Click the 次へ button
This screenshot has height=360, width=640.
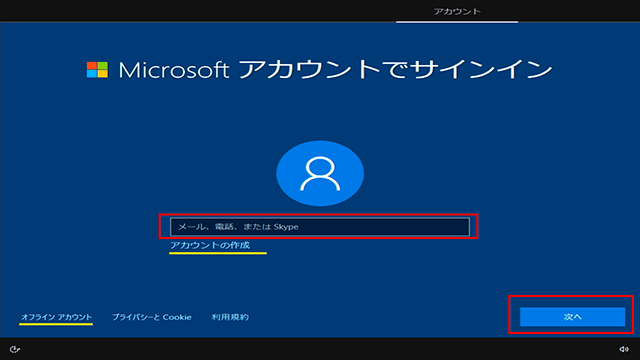click(572, 317)
